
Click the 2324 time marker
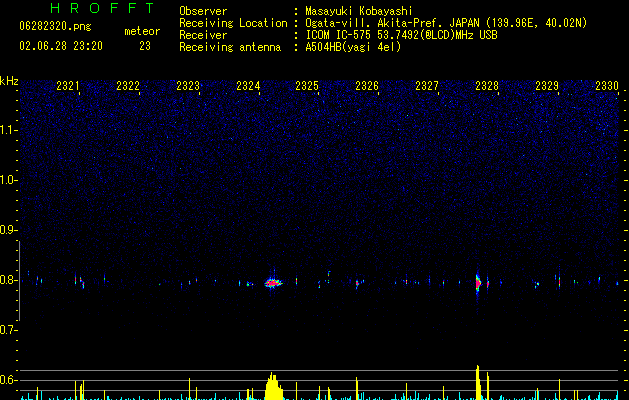click(x=248, y=85)
